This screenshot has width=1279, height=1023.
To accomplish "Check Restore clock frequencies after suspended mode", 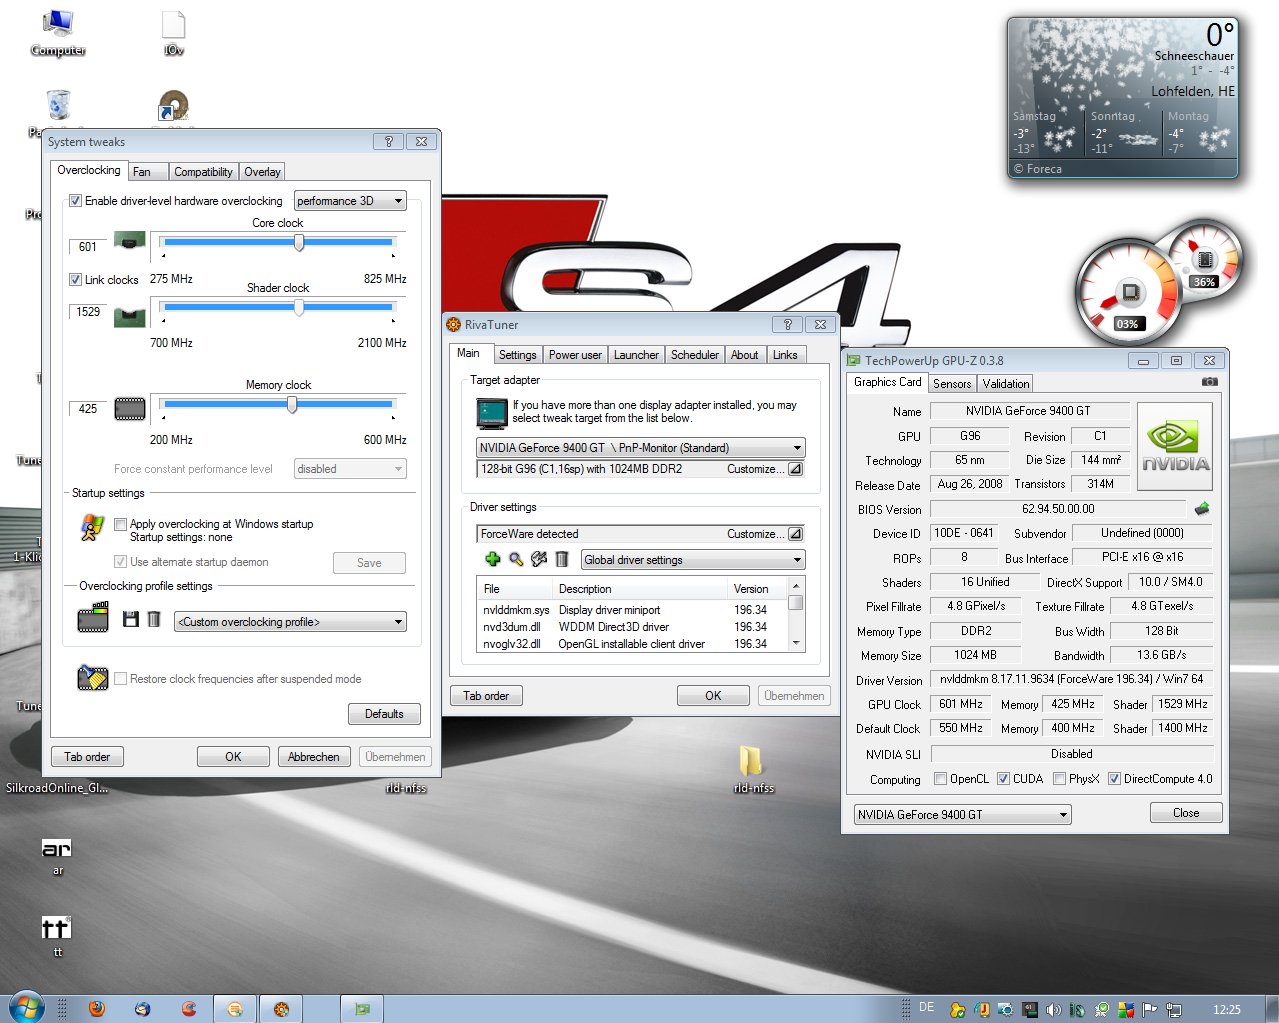I will (120, 679).
